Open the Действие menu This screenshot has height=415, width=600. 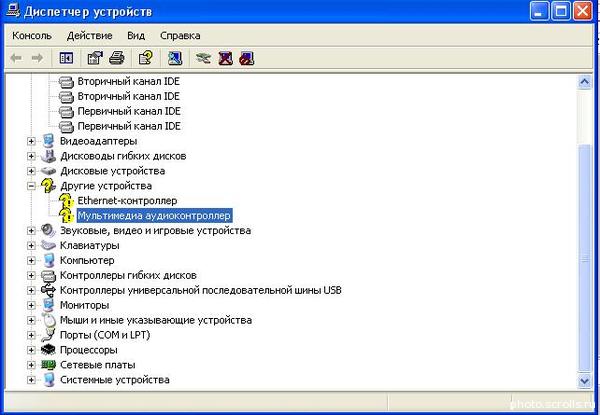90,36
